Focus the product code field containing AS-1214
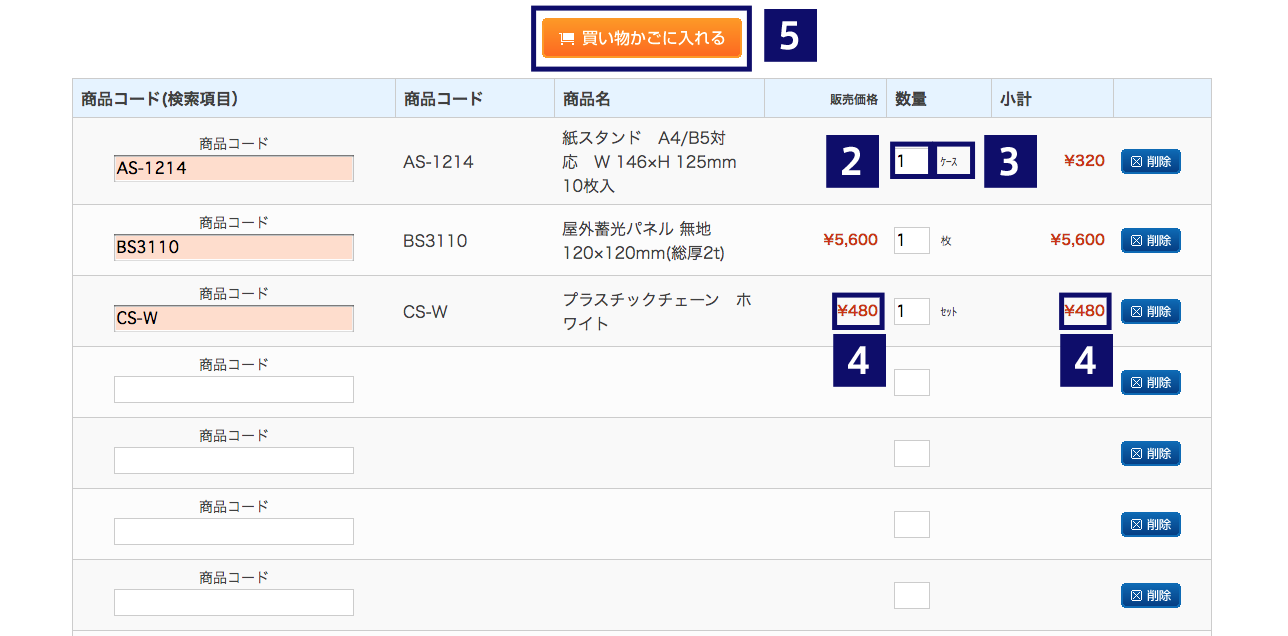Viewport: 1288px width, 636px height. (x=234, y=168)
